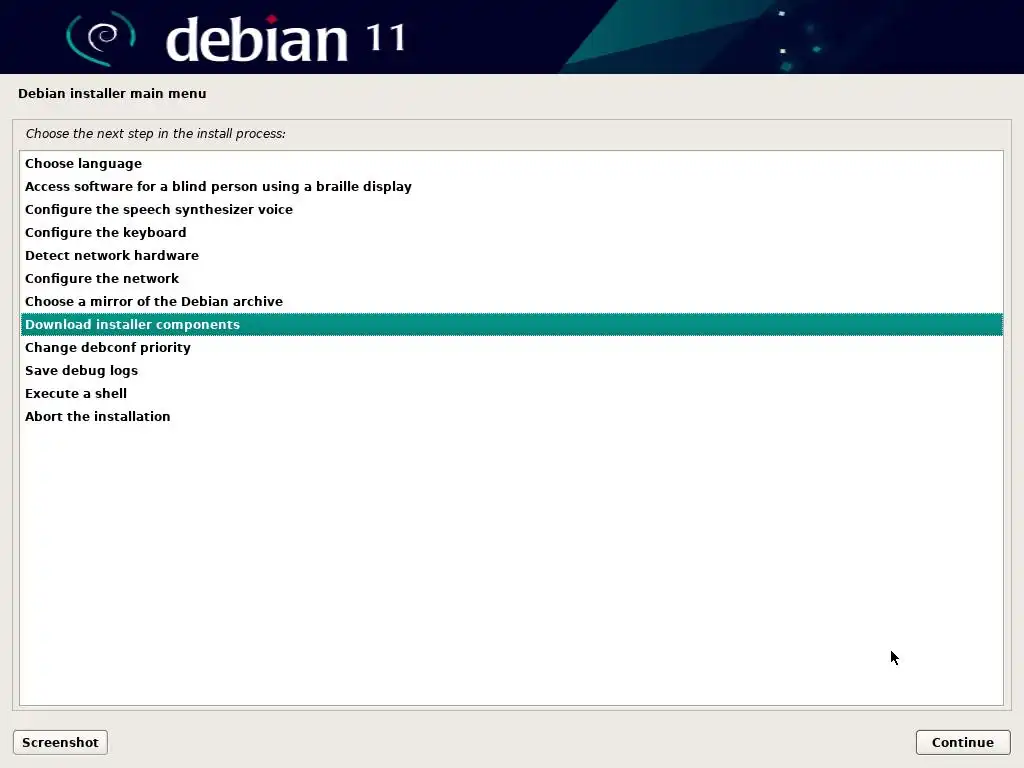Click highlighted Download installer components row

(x=511, y=325)
